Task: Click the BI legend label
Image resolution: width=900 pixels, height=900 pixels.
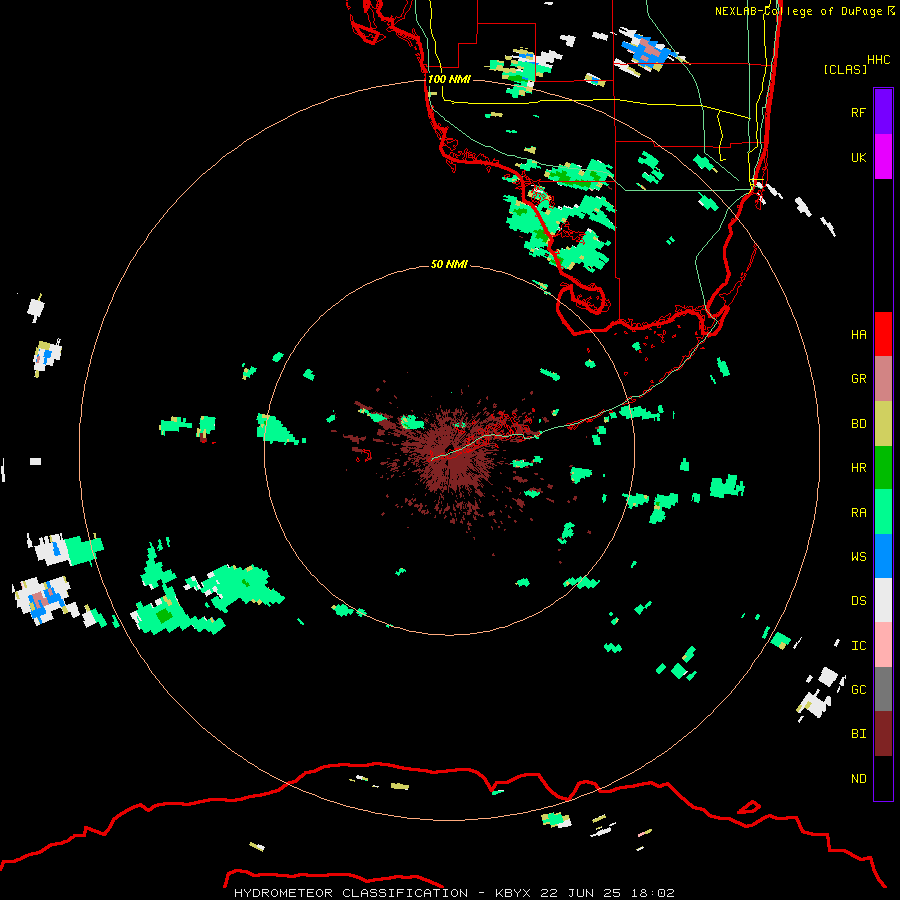Action: 858,734
